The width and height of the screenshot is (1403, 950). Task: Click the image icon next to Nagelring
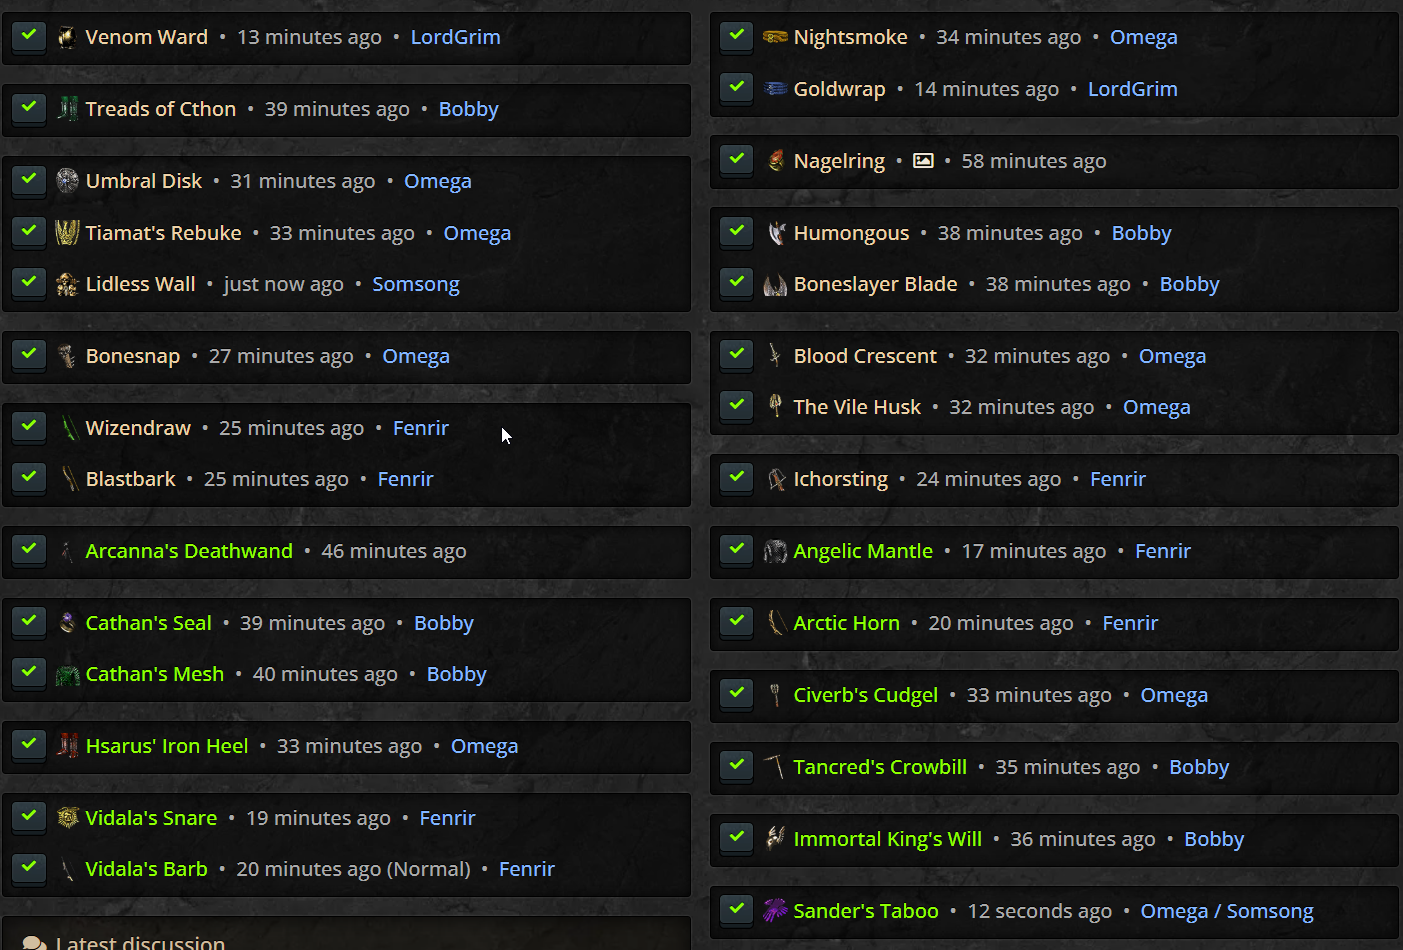tap(923, 161)
